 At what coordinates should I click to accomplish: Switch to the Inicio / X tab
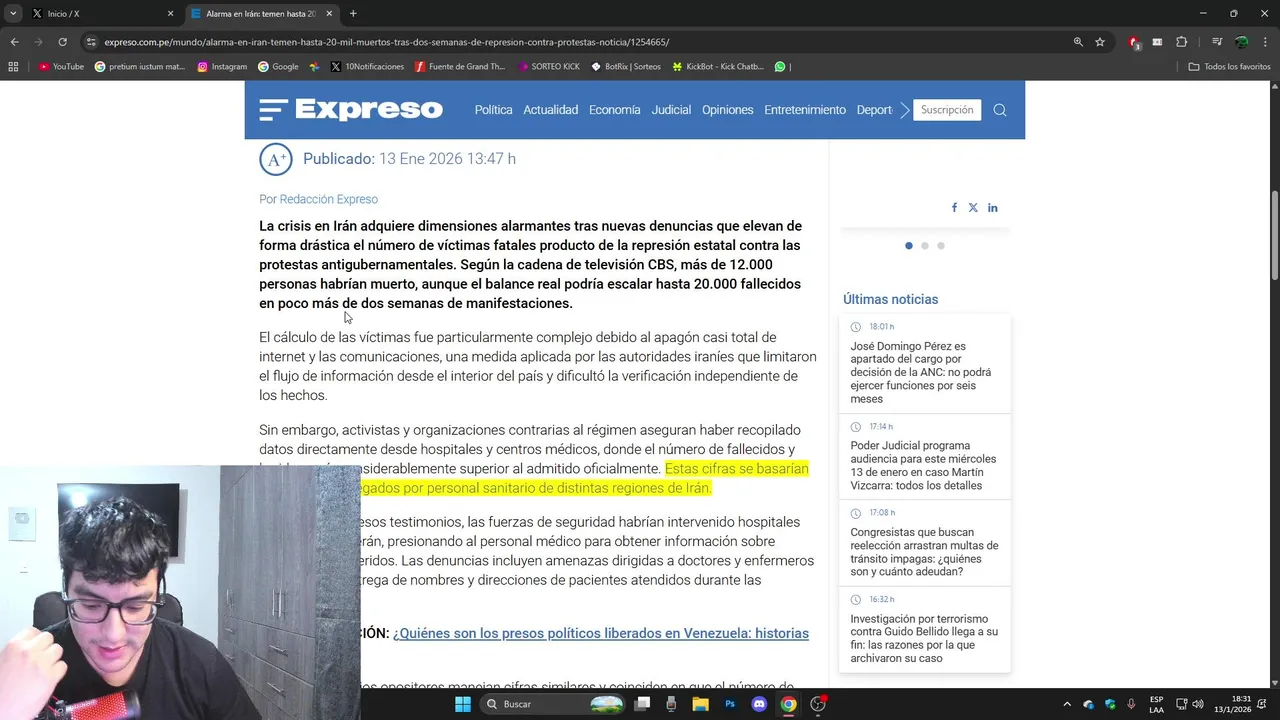tap(100, 14)
